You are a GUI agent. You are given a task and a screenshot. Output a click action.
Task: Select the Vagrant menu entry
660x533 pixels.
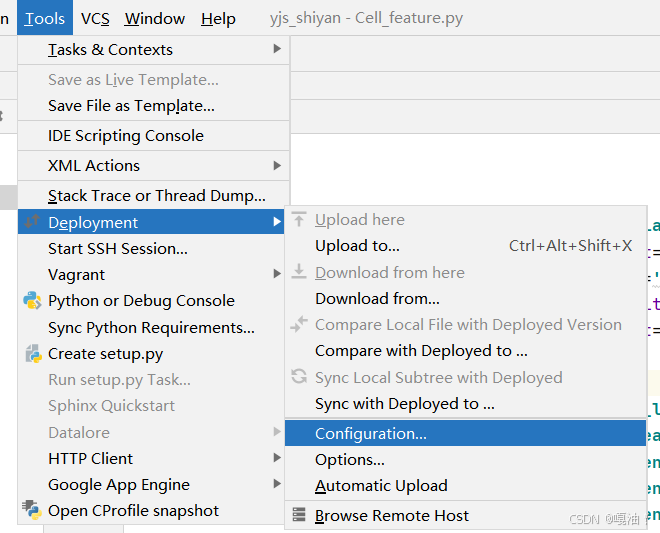(151, 274)
